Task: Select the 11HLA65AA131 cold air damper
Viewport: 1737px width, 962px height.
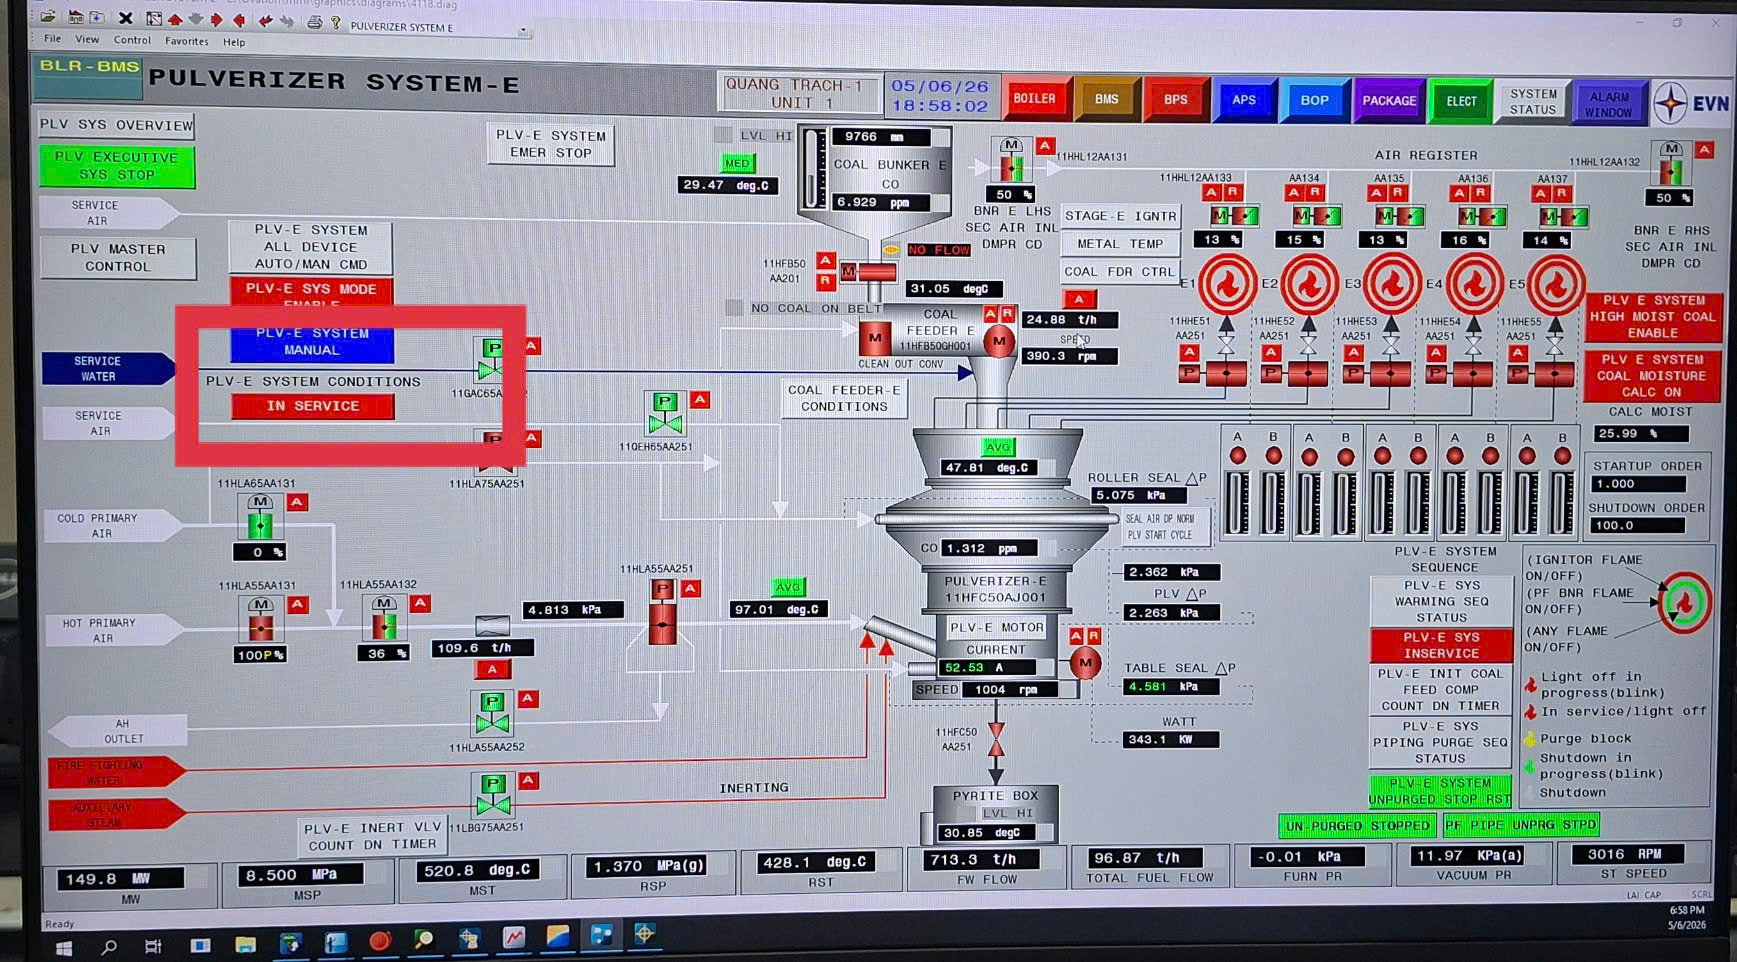Action: [260, 516]
